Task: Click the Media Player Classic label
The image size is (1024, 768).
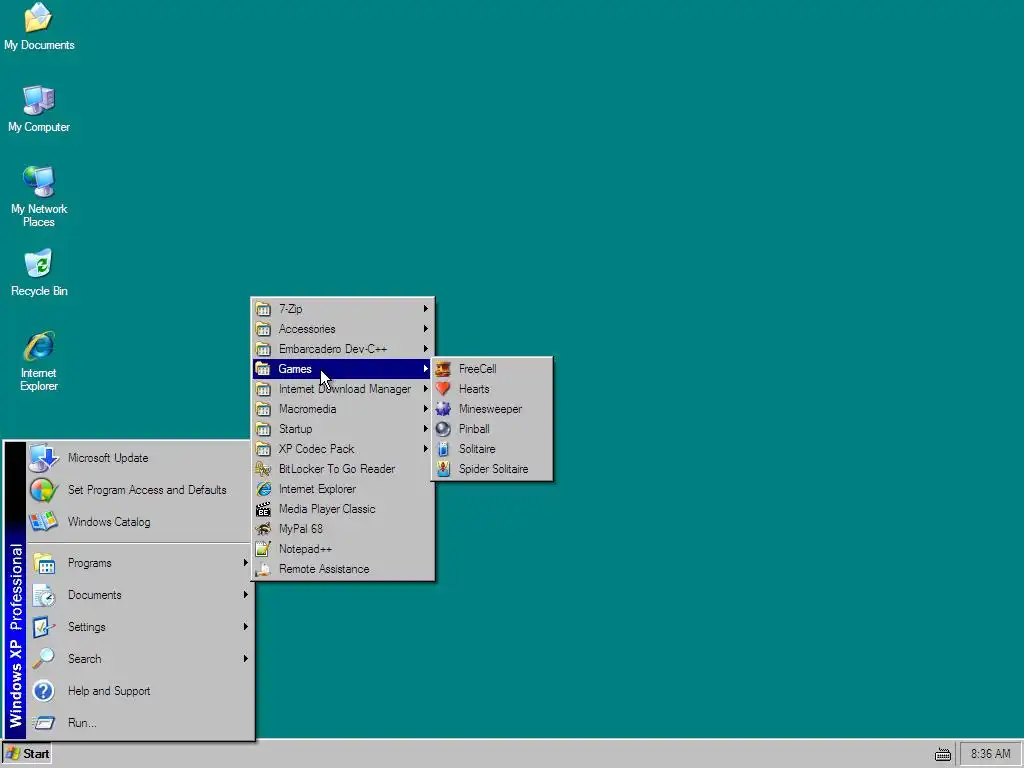Action: (327, 509)
